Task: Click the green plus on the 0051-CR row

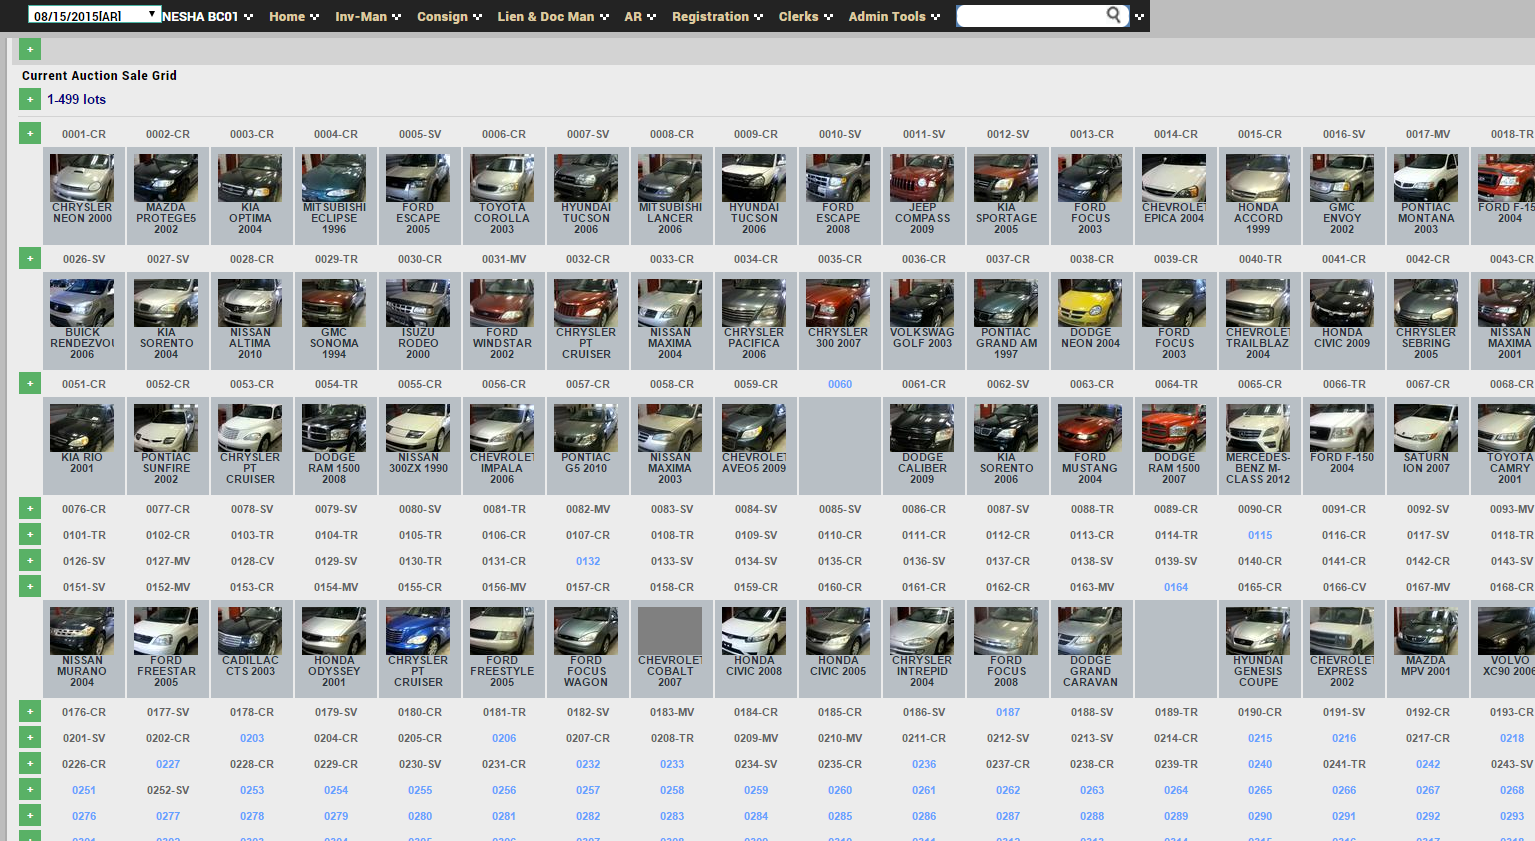Action: [30, 384]
